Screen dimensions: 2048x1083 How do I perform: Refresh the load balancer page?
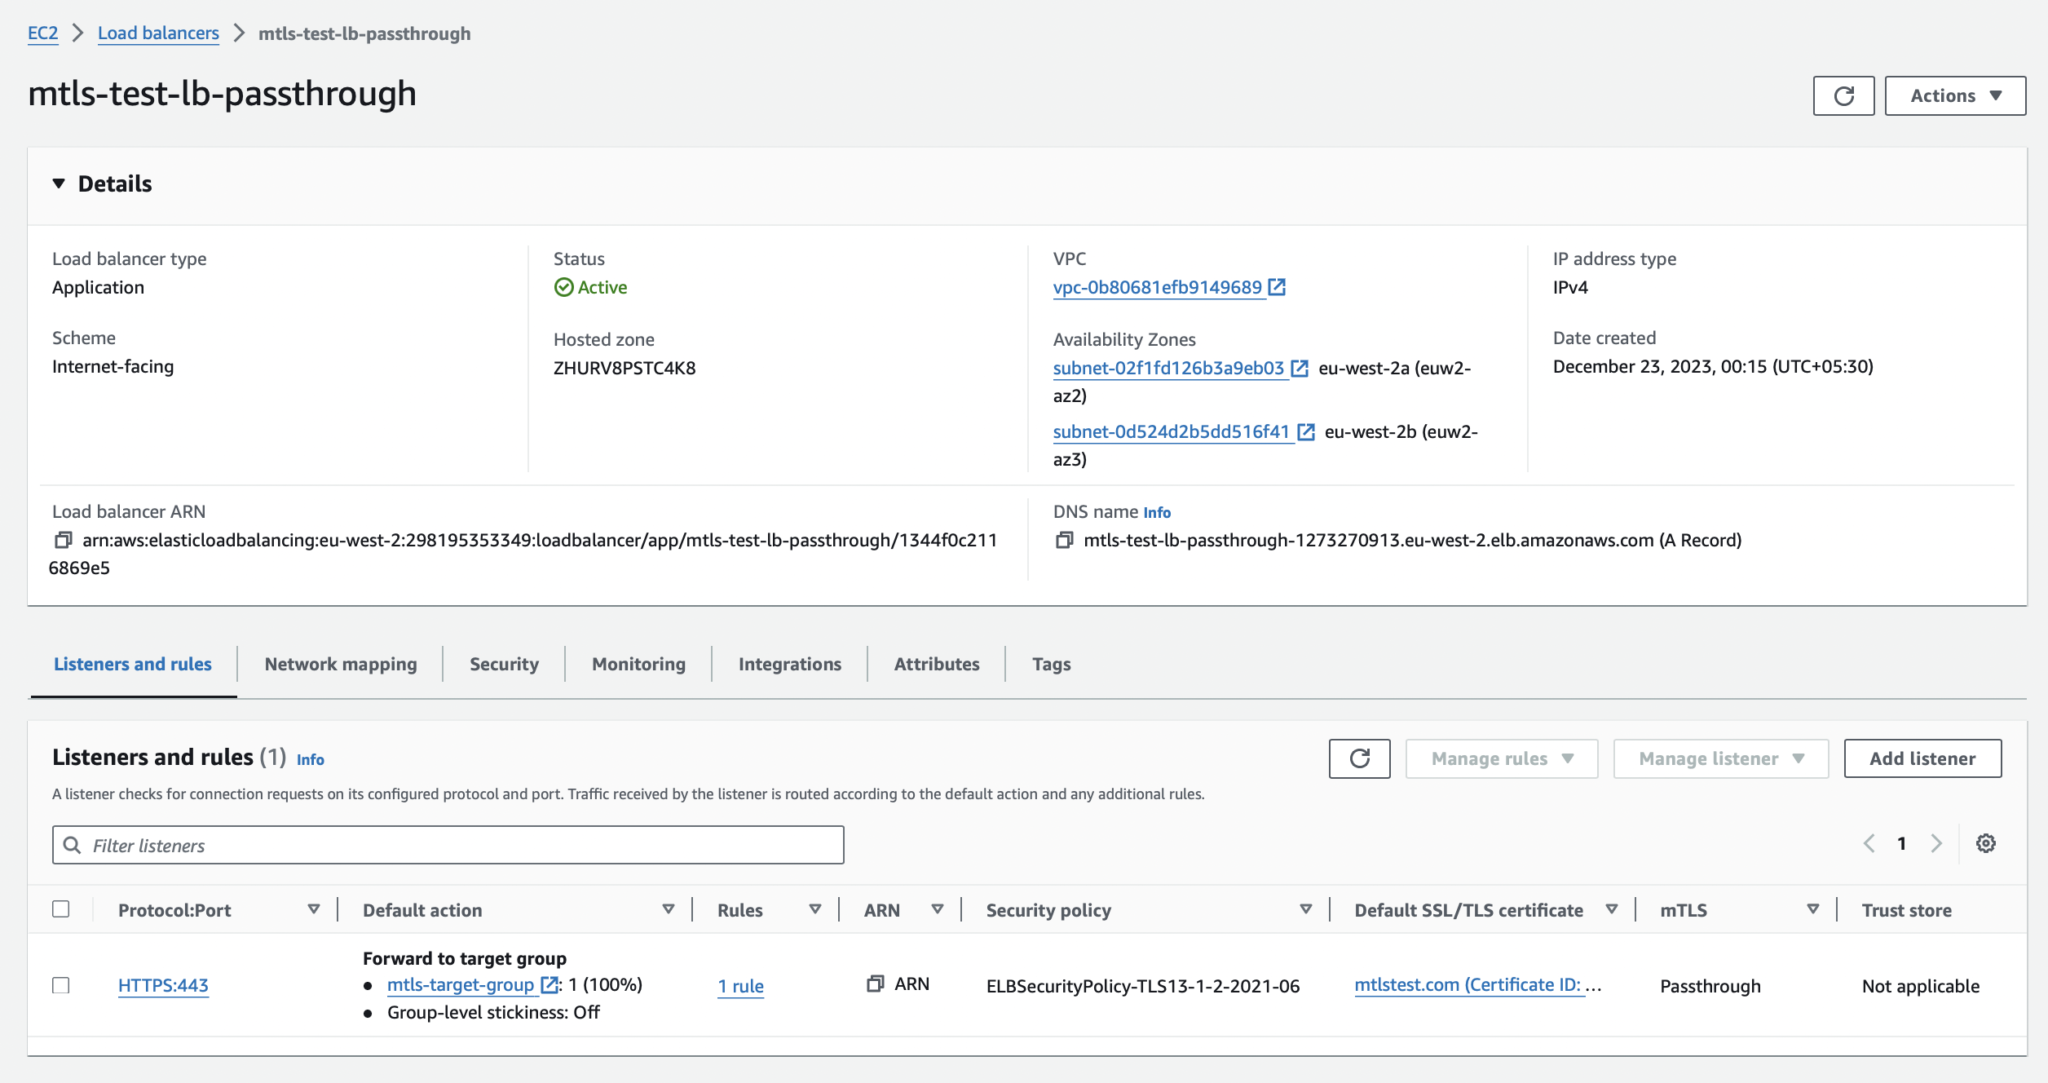click(x=1843, y=95)
